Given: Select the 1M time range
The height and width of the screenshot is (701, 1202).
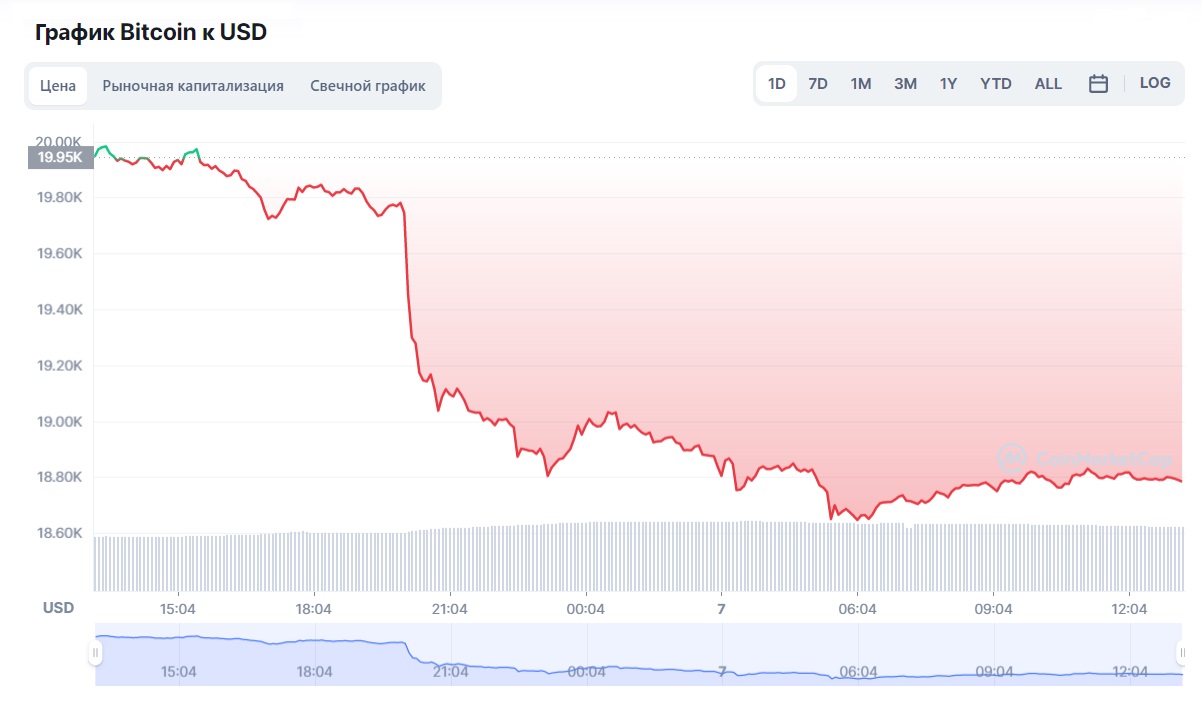Looking at the screenshot, I should [861, 84].
